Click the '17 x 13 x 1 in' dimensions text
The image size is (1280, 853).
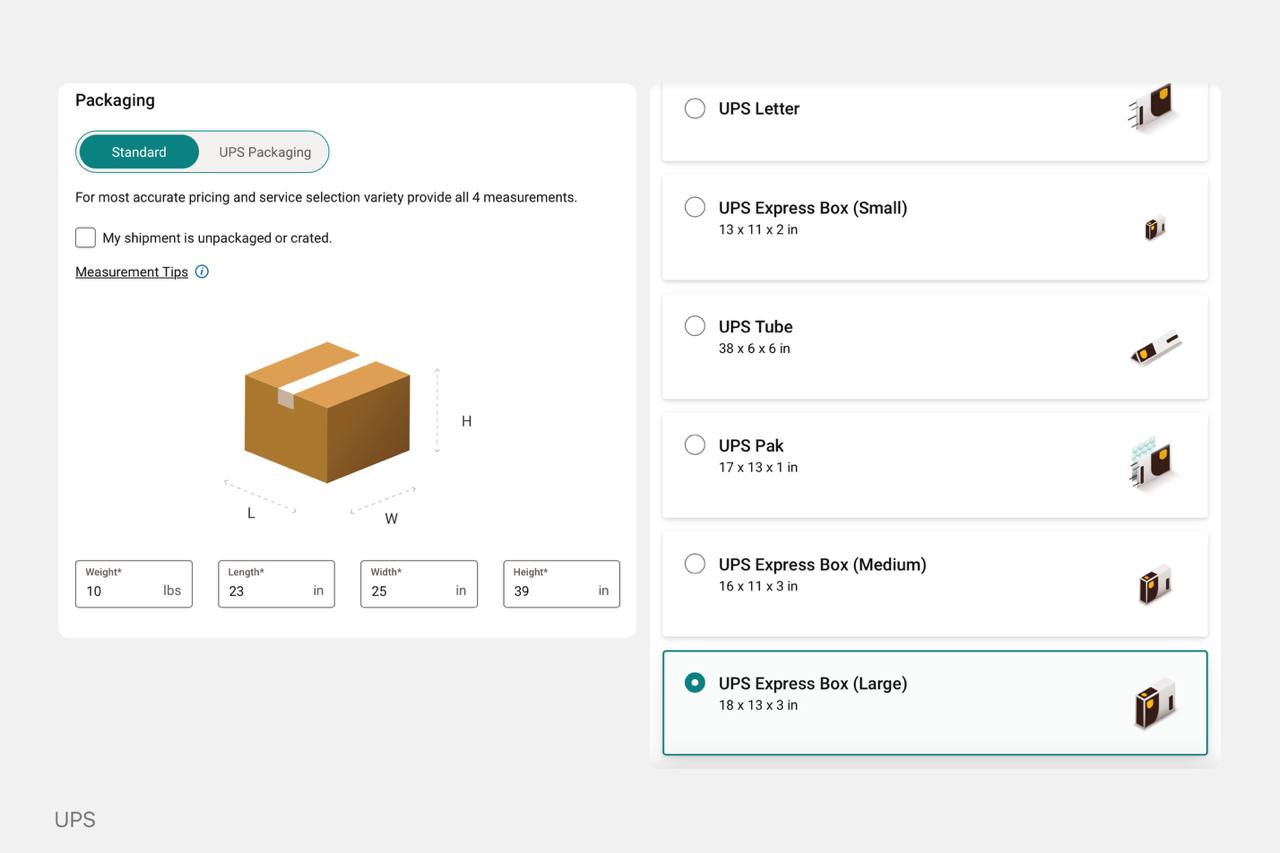point(758,468)
